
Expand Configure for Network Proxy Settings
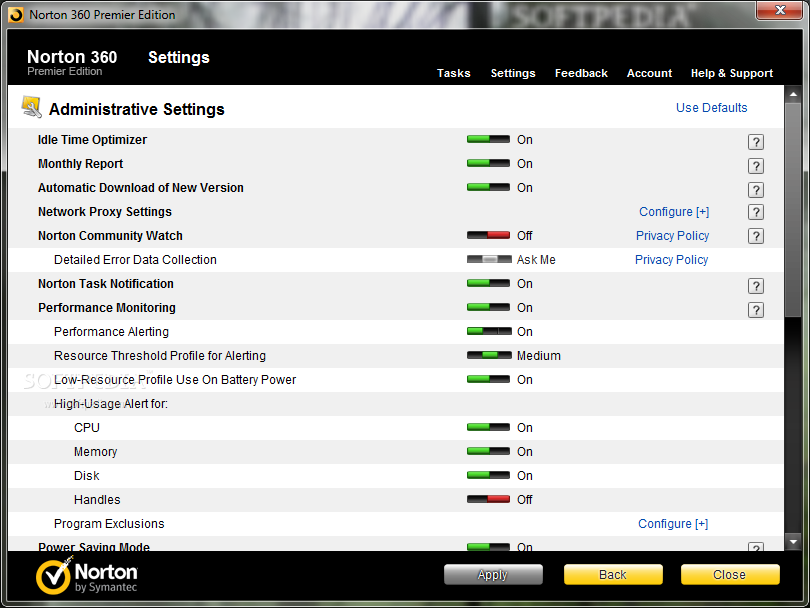pos(674,212)
